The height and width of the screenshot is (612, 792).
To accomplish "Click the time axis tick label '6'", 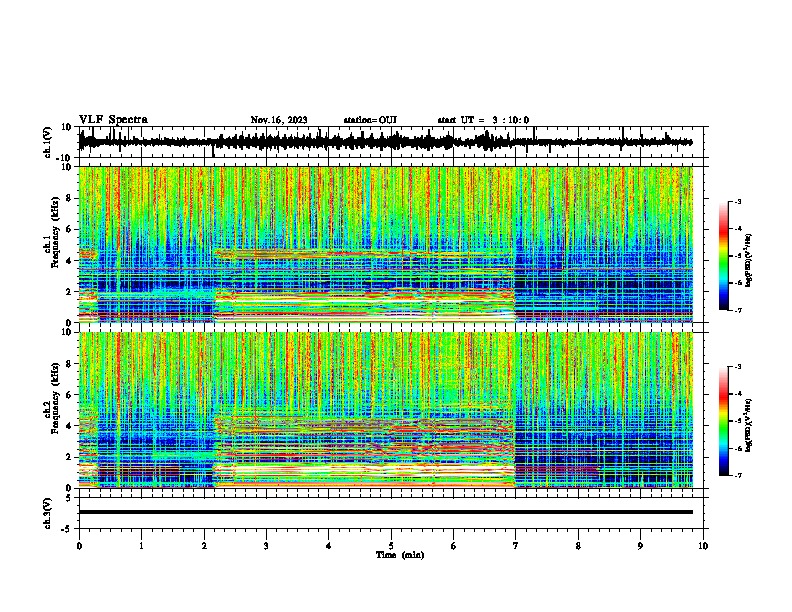I will [x=454, y=546].
